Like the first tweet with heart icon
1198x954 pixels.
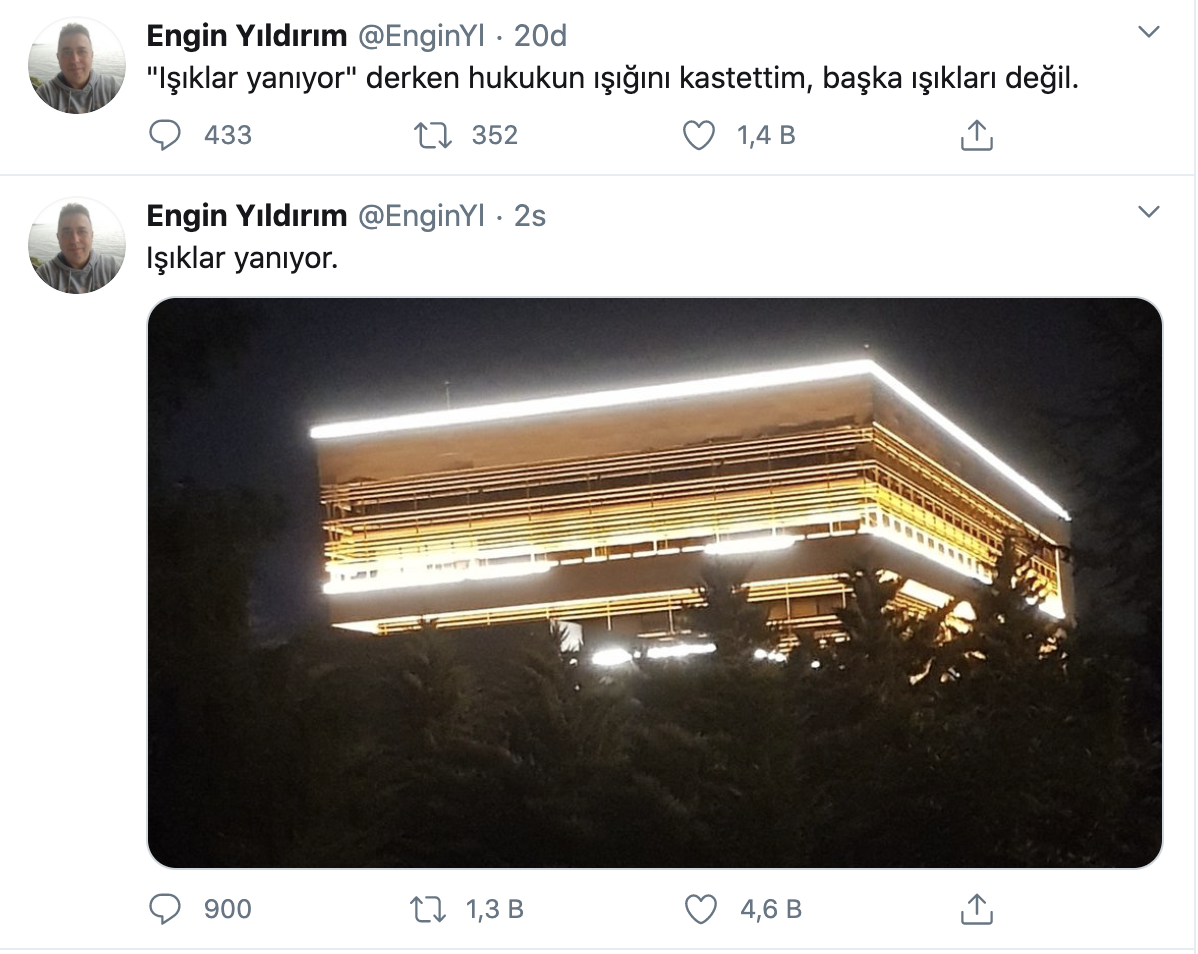(x=698, y=136)
